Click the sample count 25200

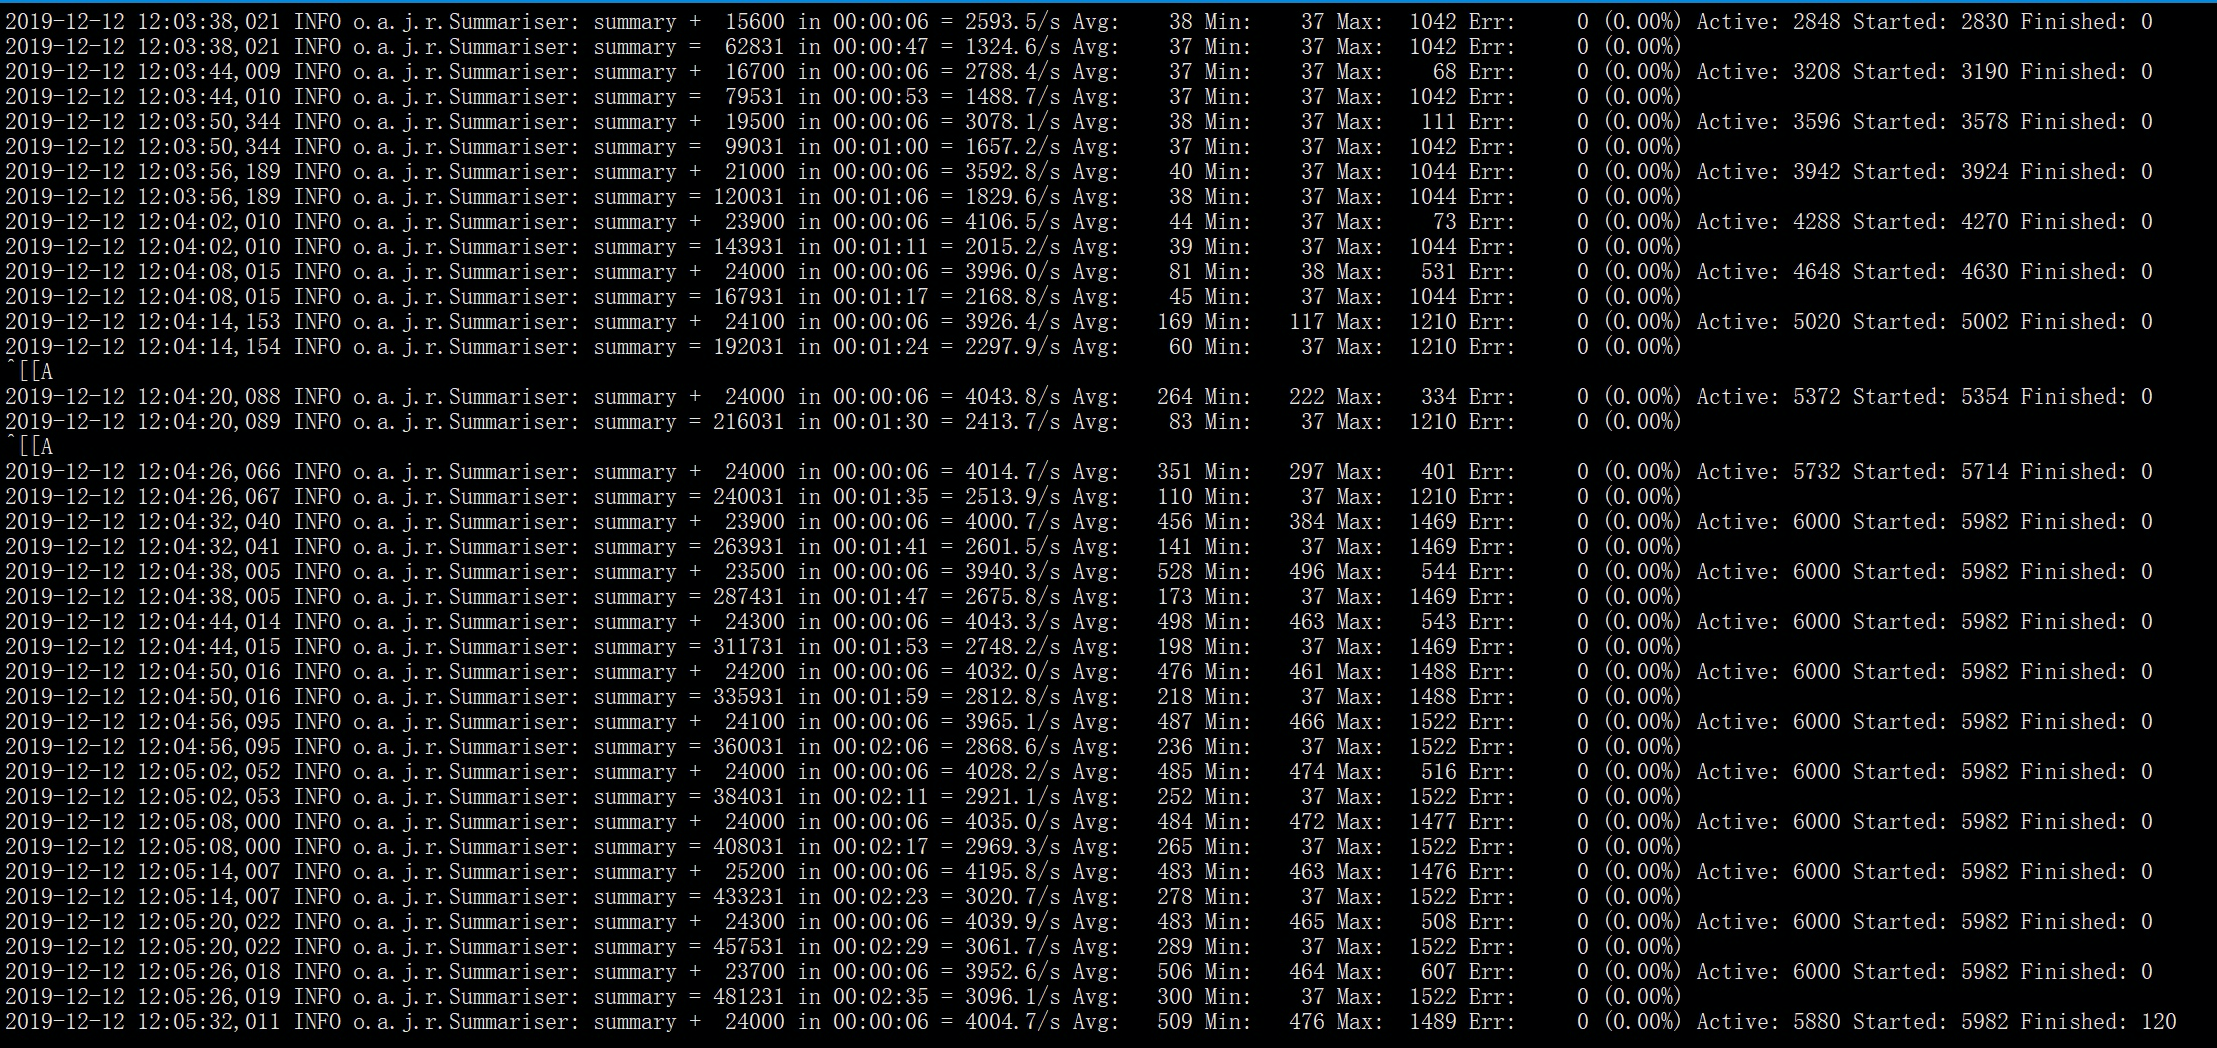point(755,872)
